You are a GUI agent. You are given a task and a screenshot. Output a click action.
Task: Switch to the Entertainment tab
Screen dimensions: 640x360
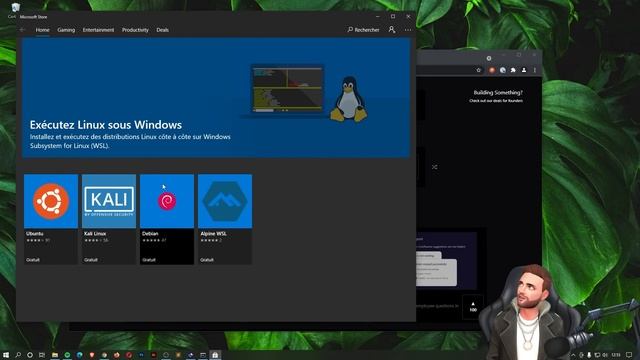(98, 30)
